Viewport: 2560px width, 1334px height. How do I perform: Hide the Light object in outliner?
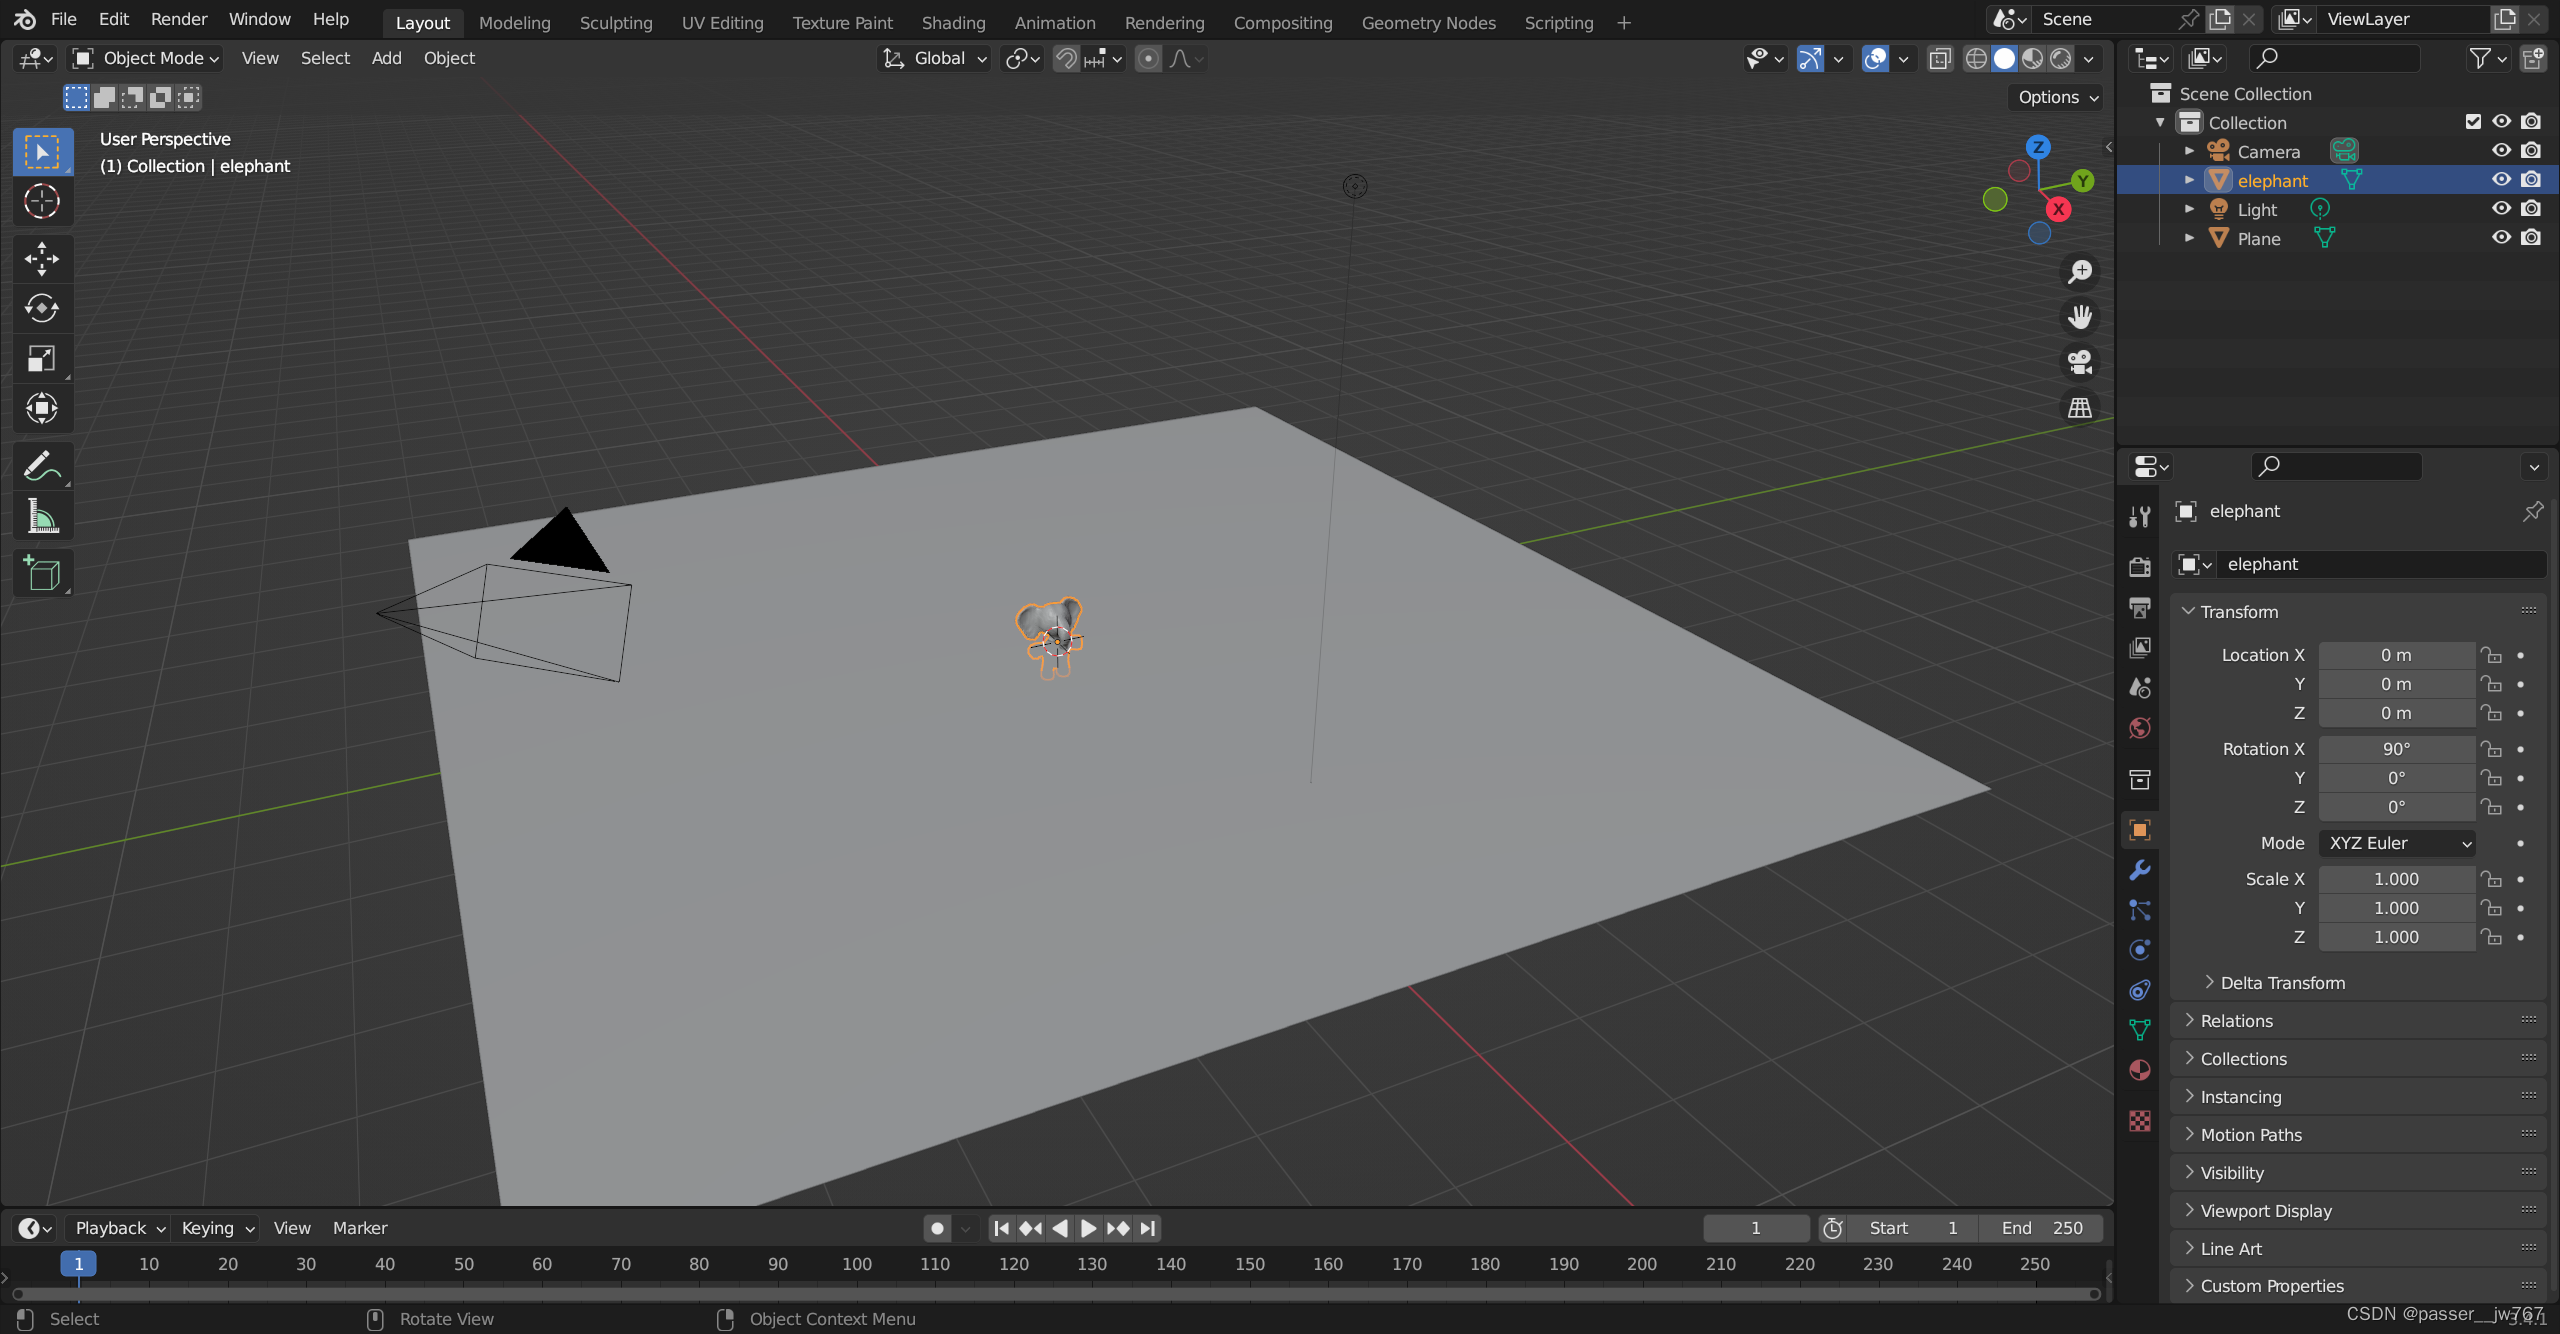[2501, 209]
